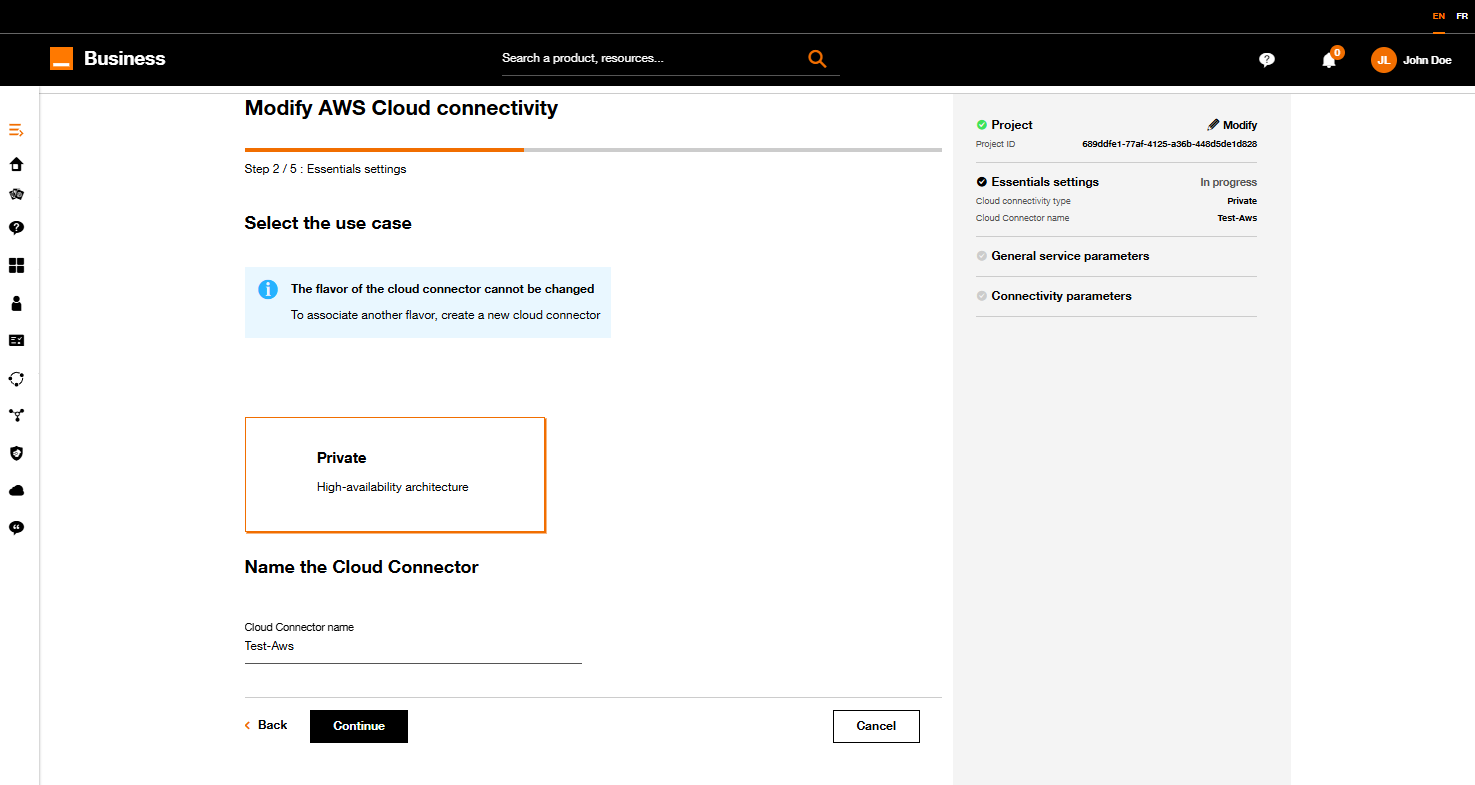Click the 'Step 2 / 5 : Essentials settings' text
The width and height of the screenshot is (1475, 785).
pyautogui.click(x=325, y=169)
